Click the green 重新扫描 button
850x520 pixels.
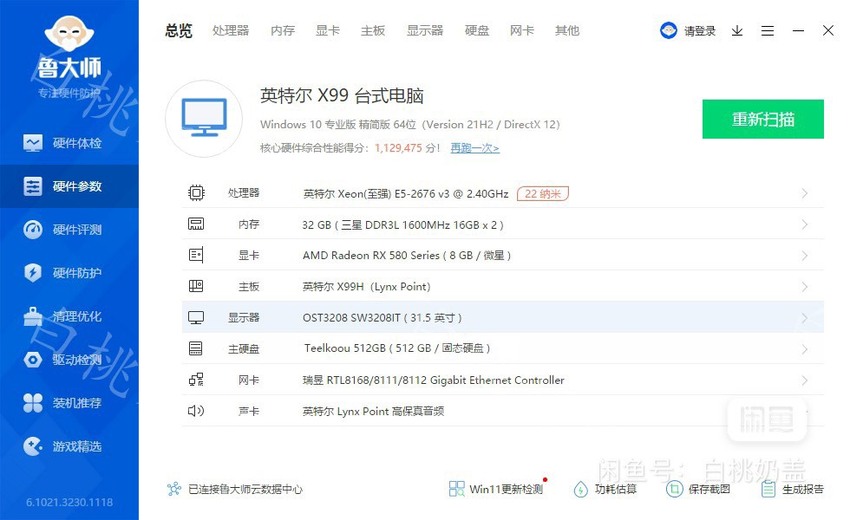(x=763, y=119)
